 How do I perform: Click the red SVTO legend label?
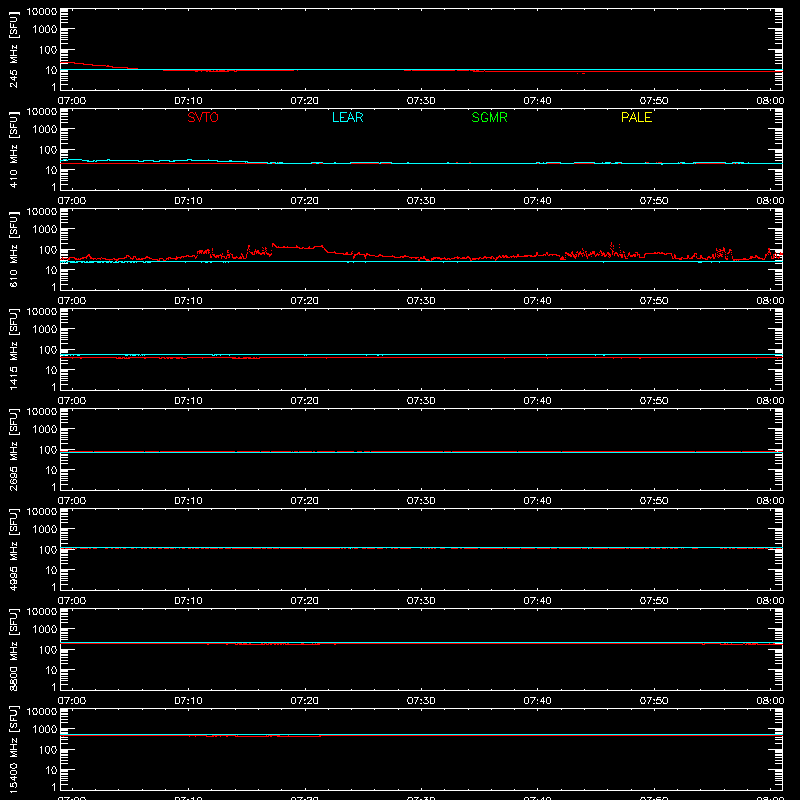(x=203, y=117)
